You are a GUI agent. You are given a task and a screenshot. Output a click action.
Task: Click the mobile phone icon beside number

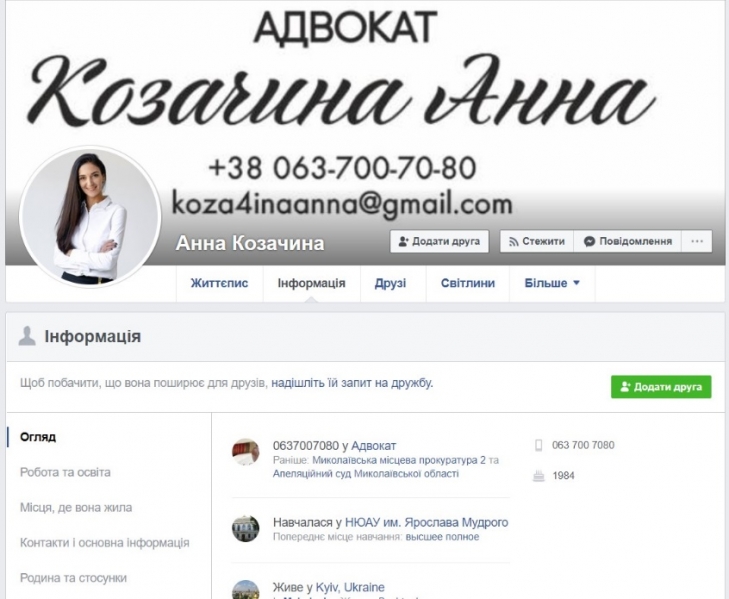point(538,446)
